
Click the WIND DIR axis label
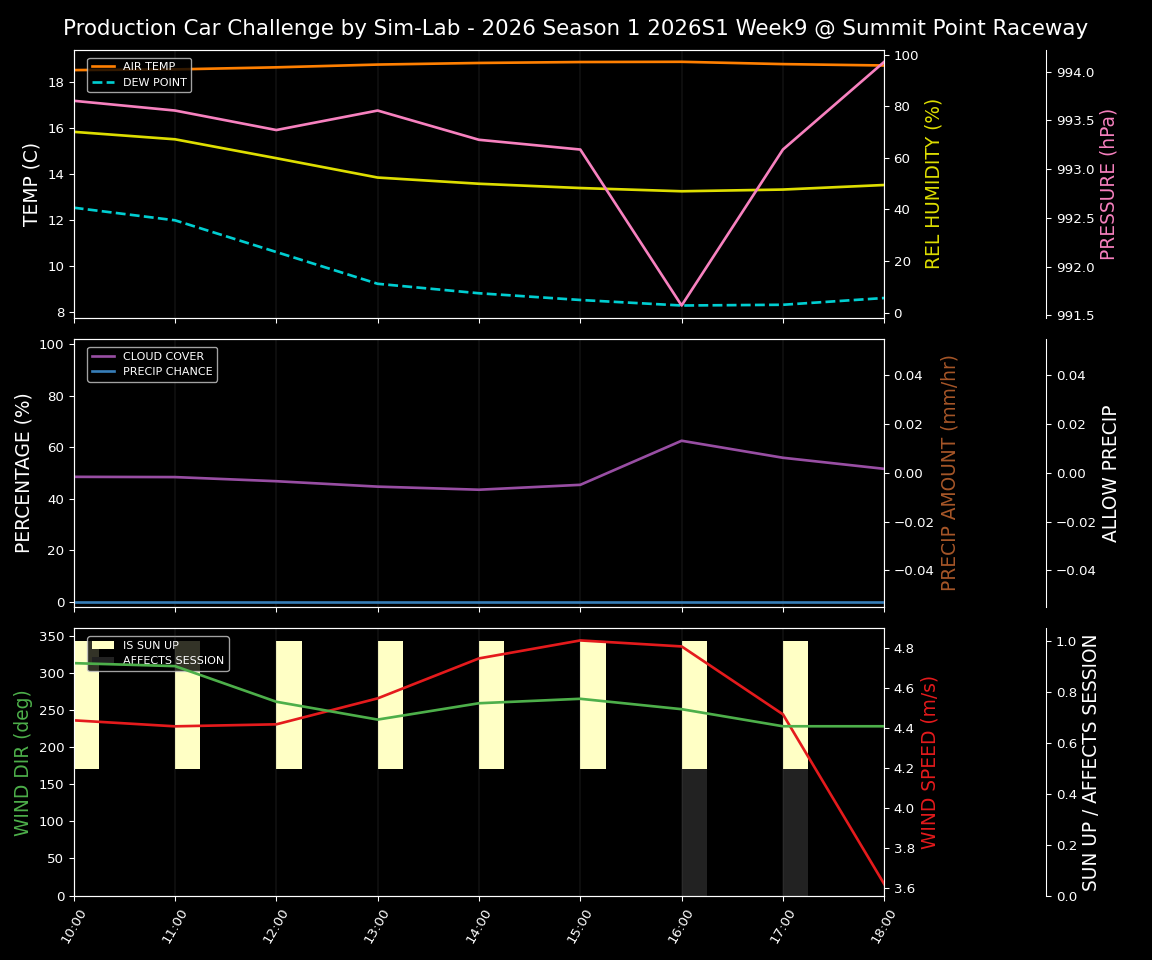pyautogui.click(x=22, y=760)
